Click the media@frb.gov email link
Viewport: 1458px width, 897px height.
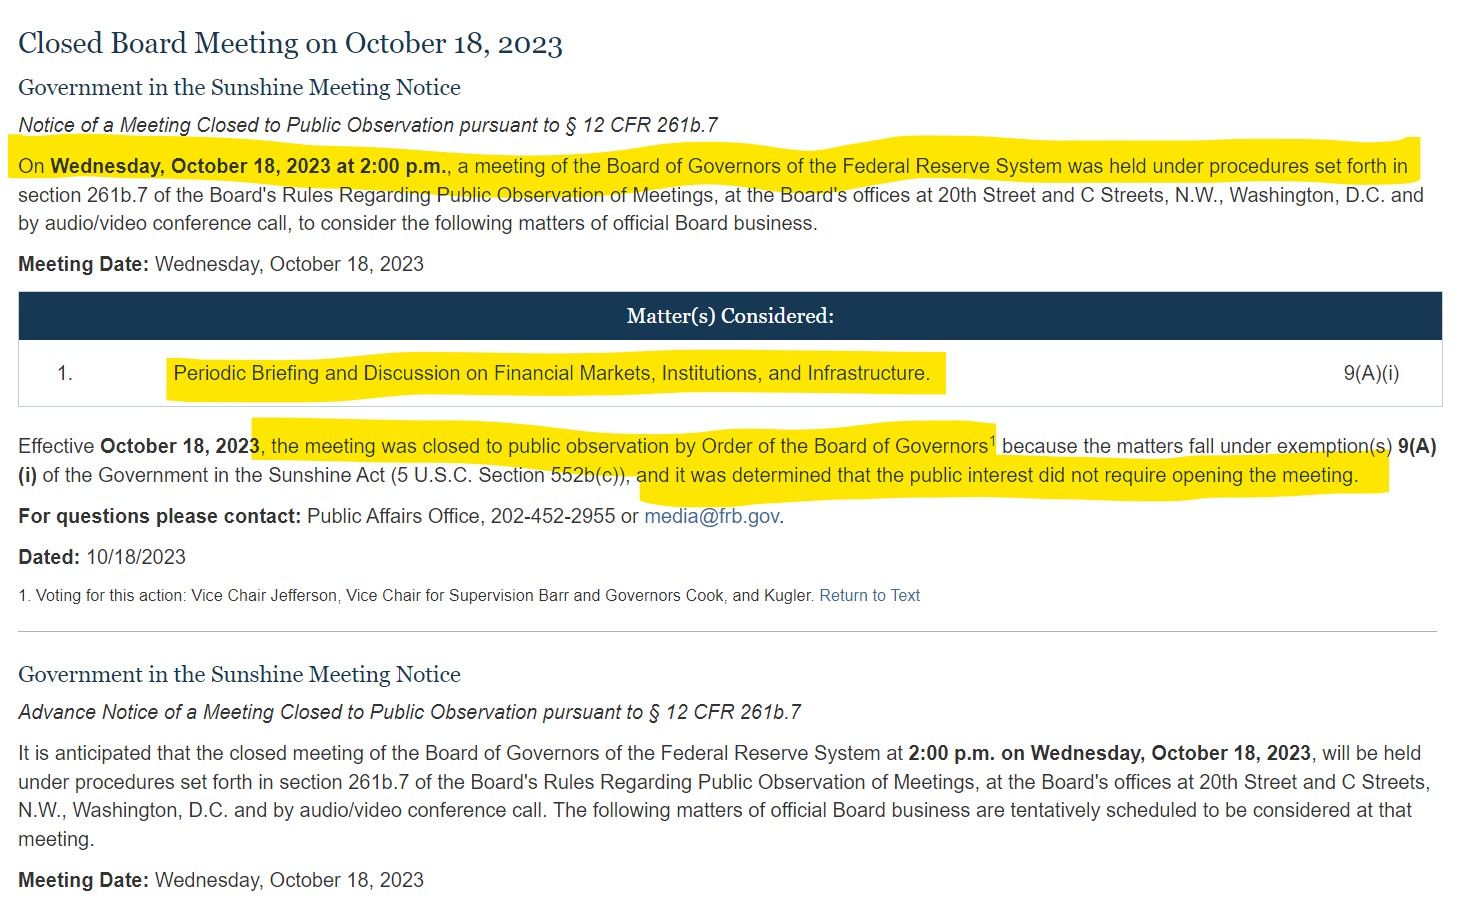click(711, 516)
